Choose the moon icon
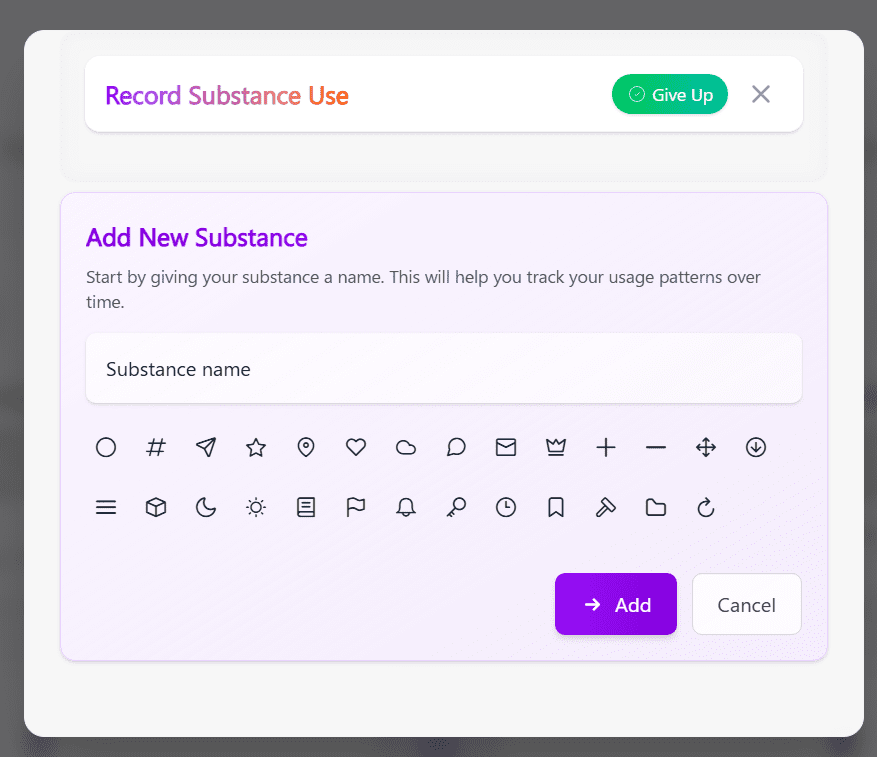This screenshot has height=757, width=877. (206, 508)
